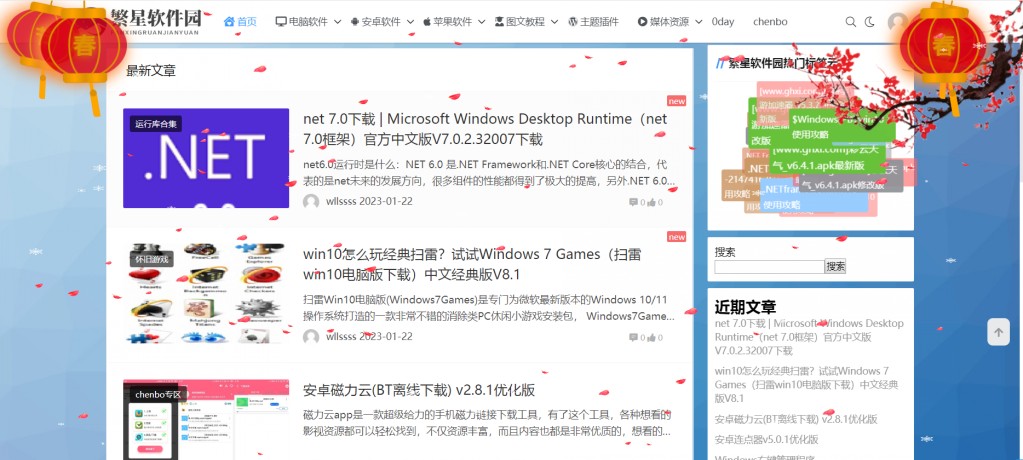Open recent post net 7.0下载 in sidebar
Screen dimensions: 1023x460
809,337
